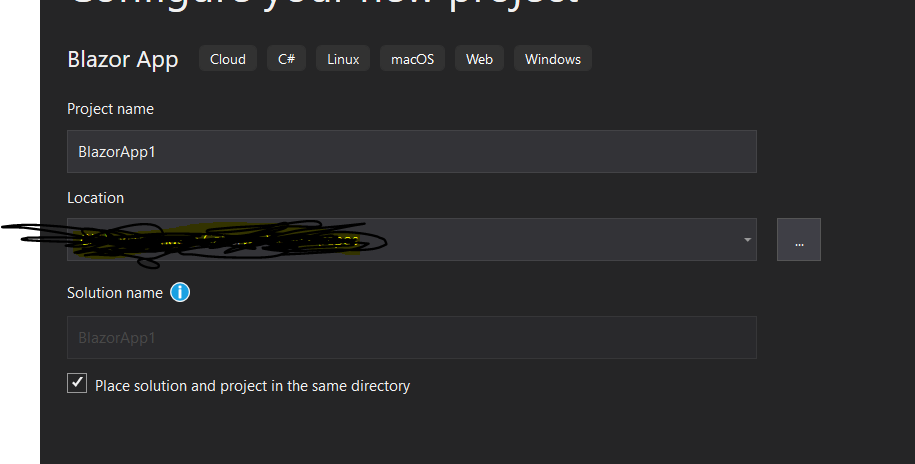Click the greyed-out Solution name text box

pos(411,337)
